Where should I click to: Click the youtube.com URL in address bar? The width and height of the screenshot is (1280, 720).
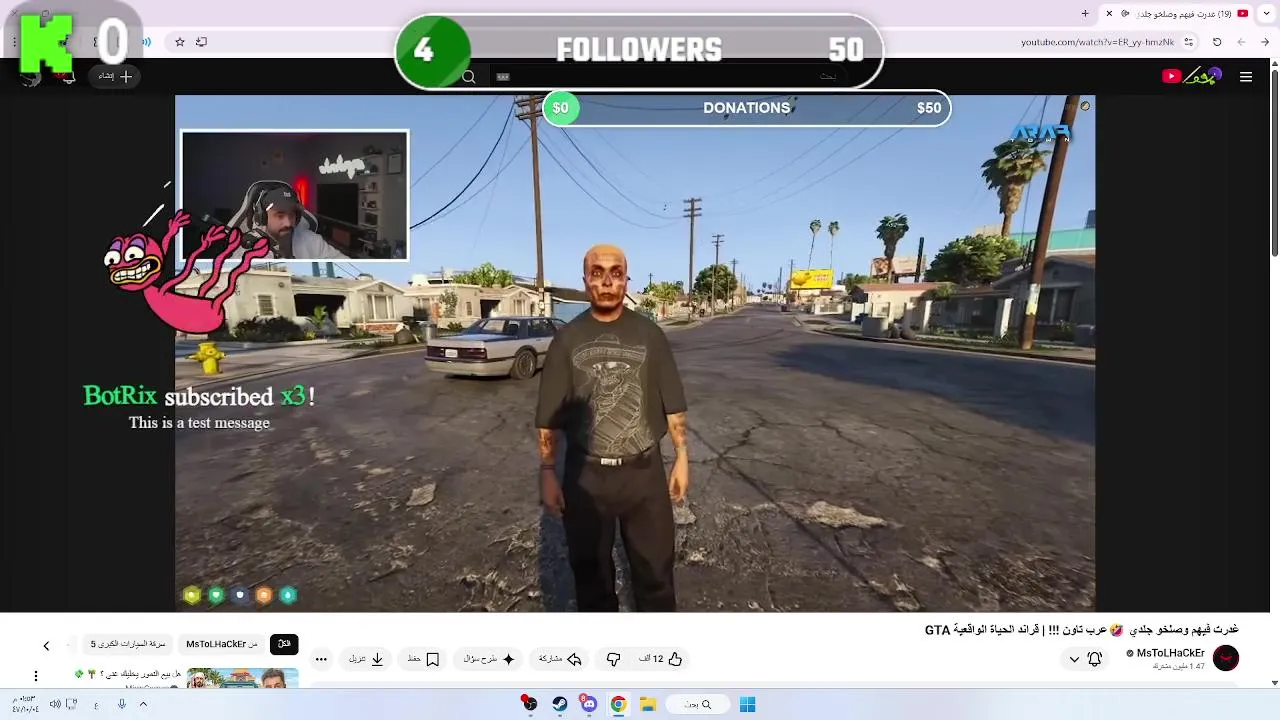[1097, 42]
